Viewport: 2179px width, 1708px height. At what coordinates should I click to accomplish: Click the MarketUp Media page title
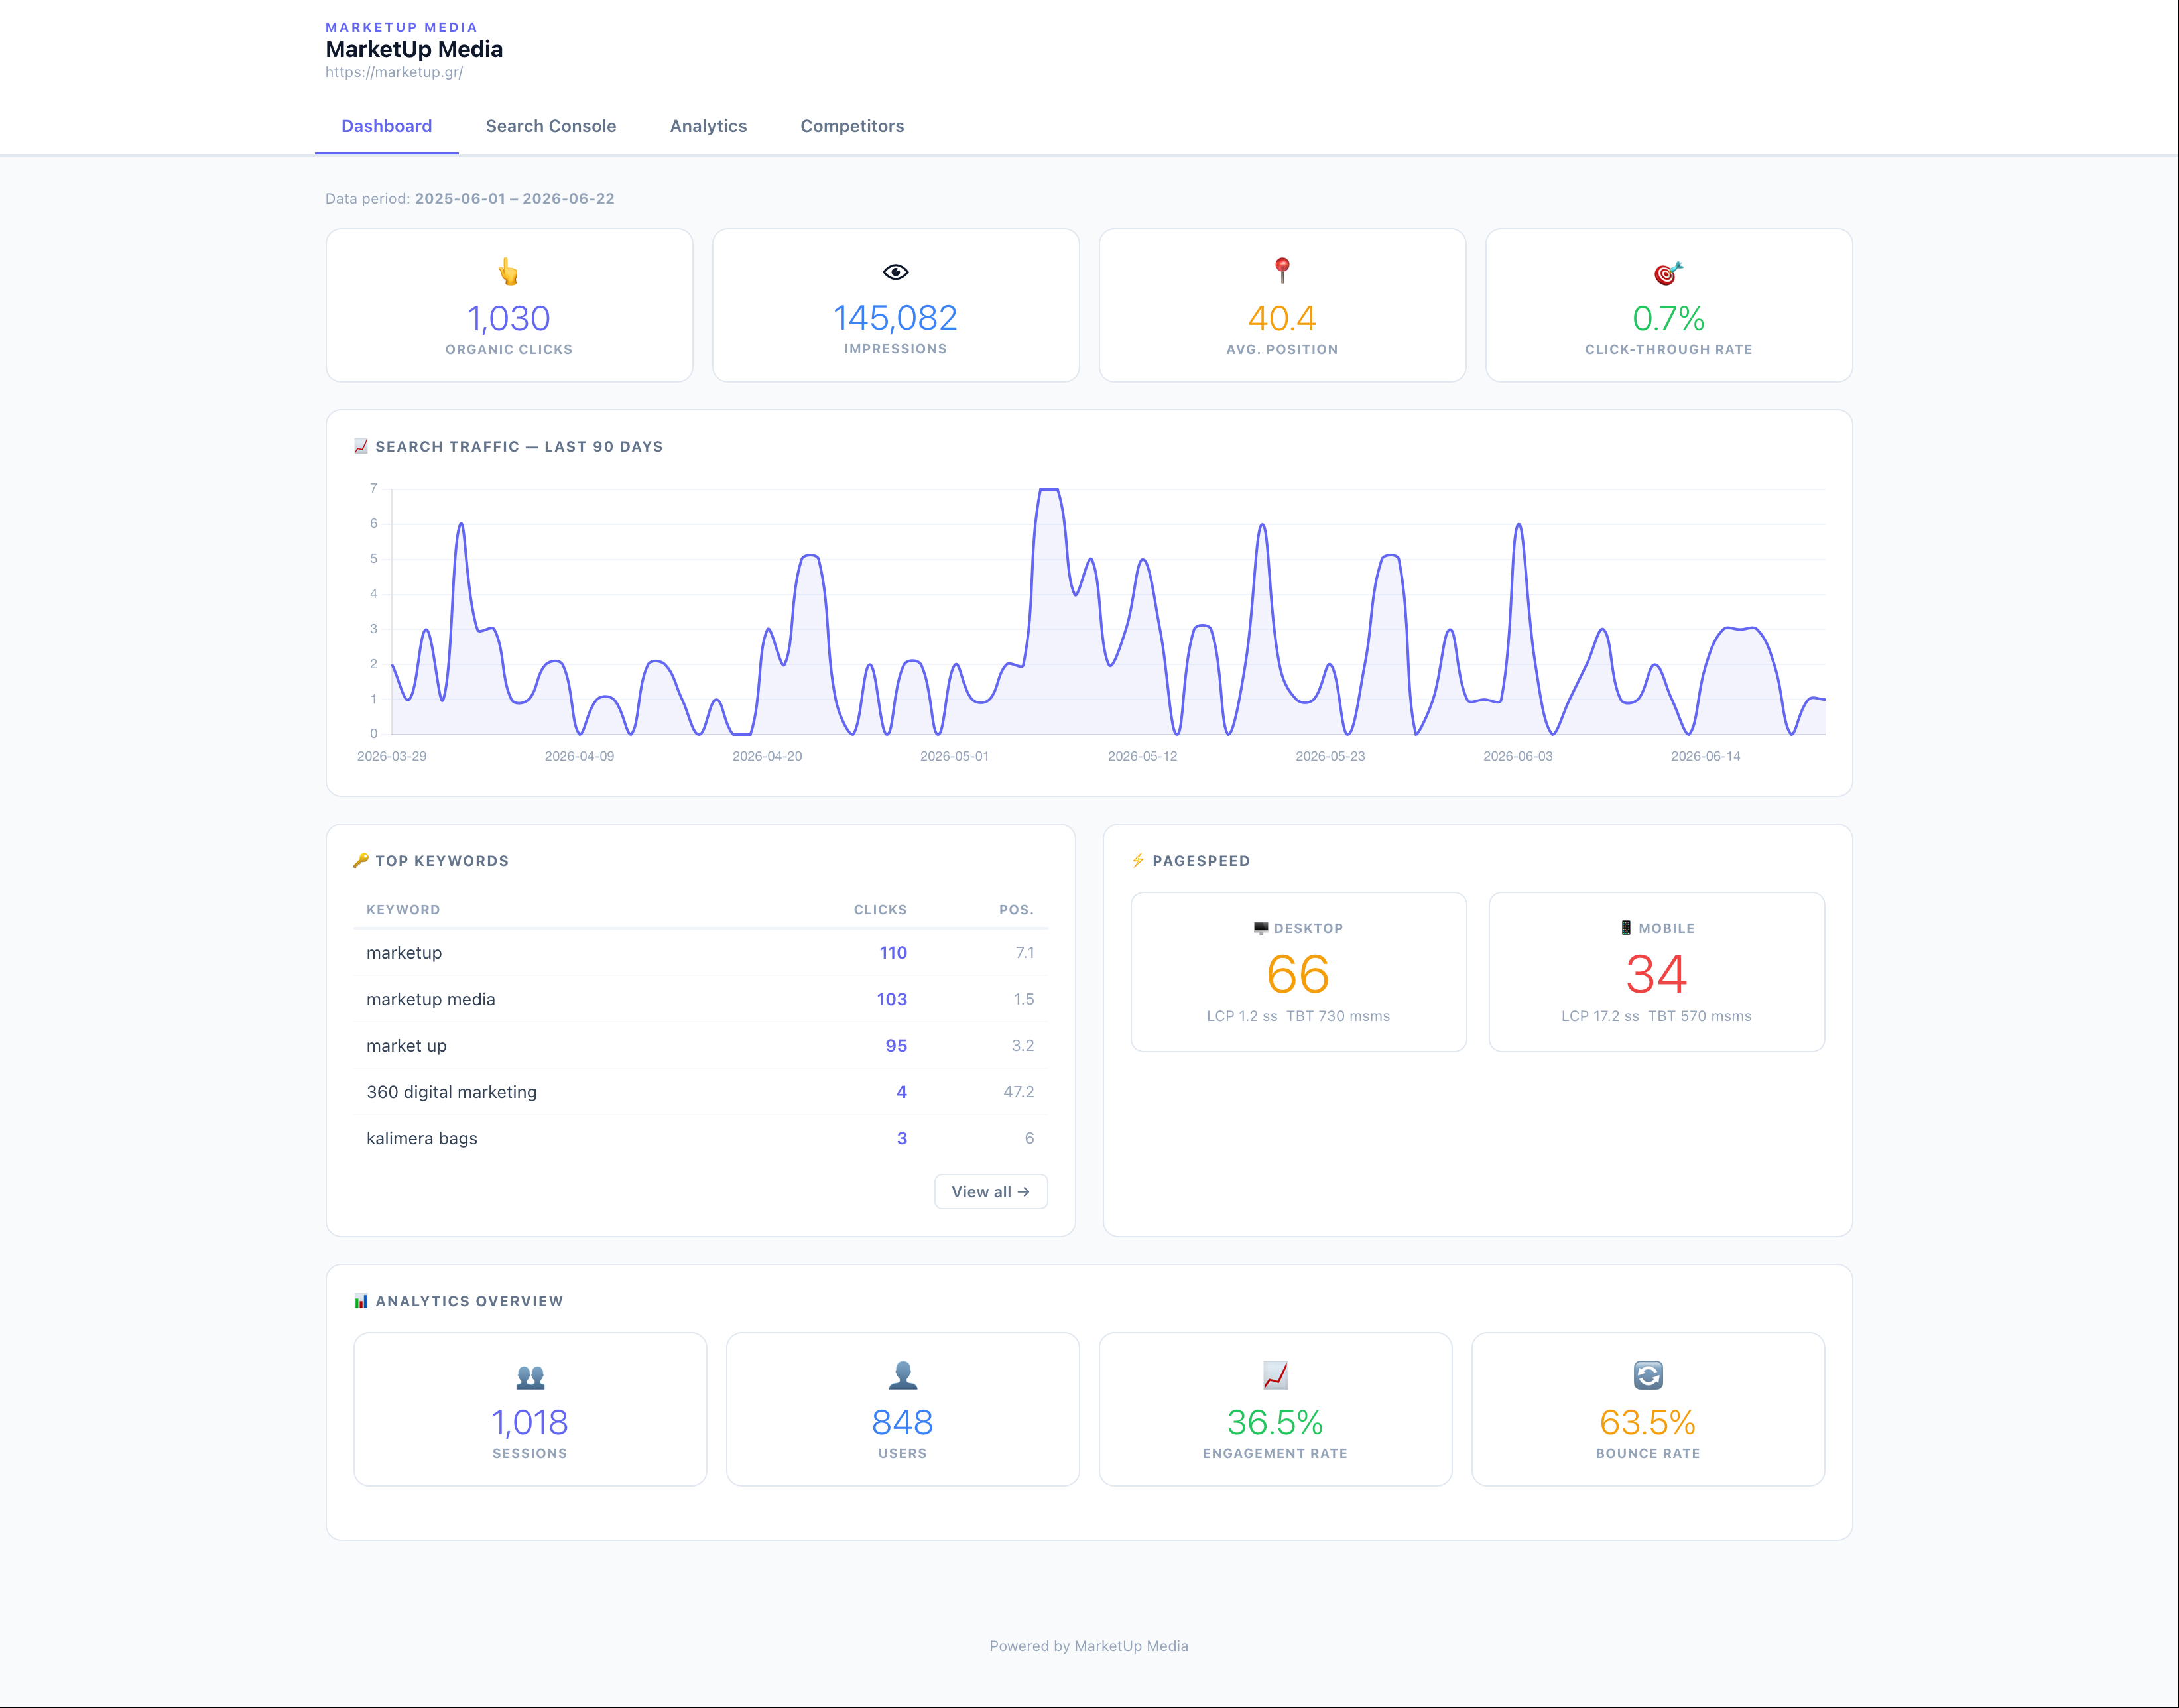click(414, 49)
